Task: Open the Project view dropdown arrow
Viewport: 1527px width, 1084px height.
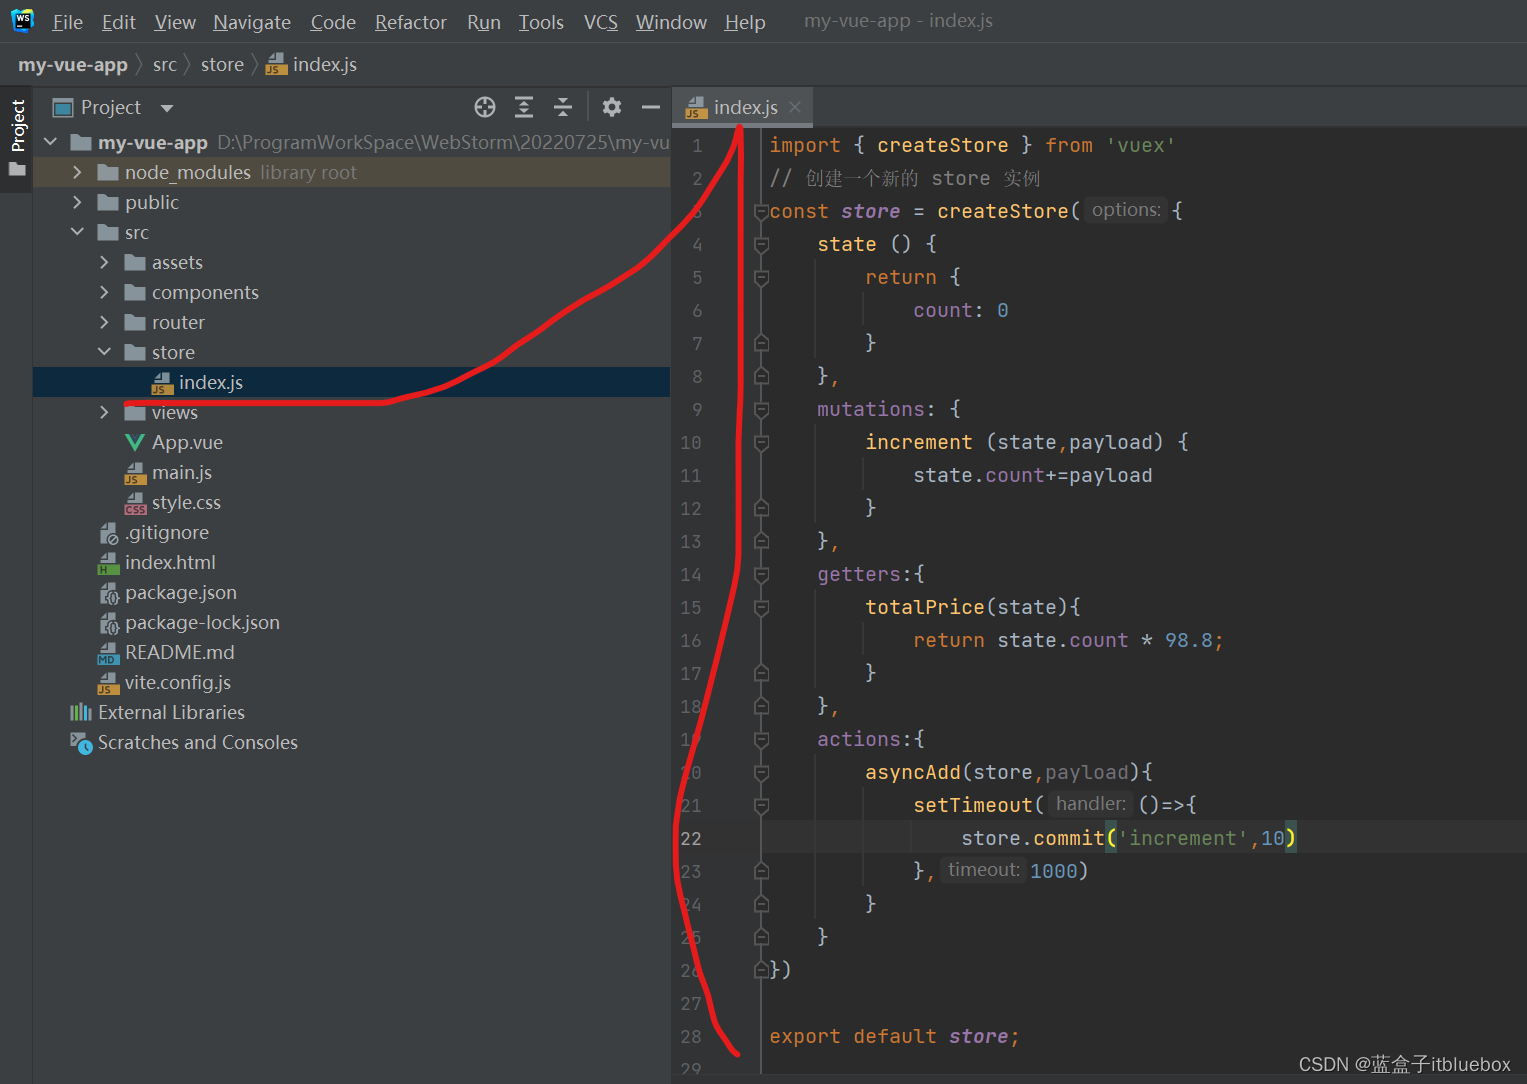Action: [167, 108]
